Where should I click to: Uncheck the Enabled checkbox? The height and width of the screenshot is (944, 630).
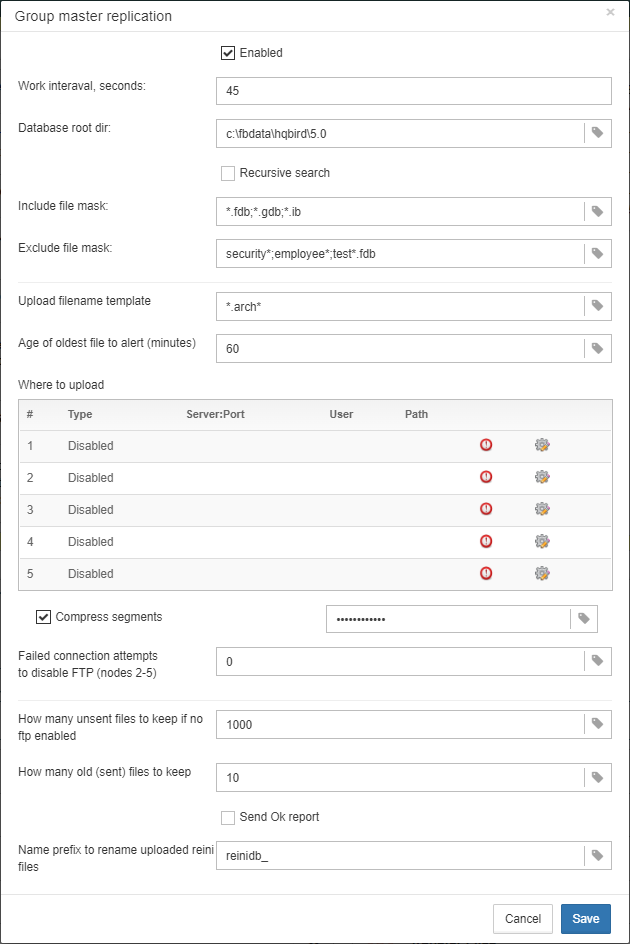coord(228,53)
